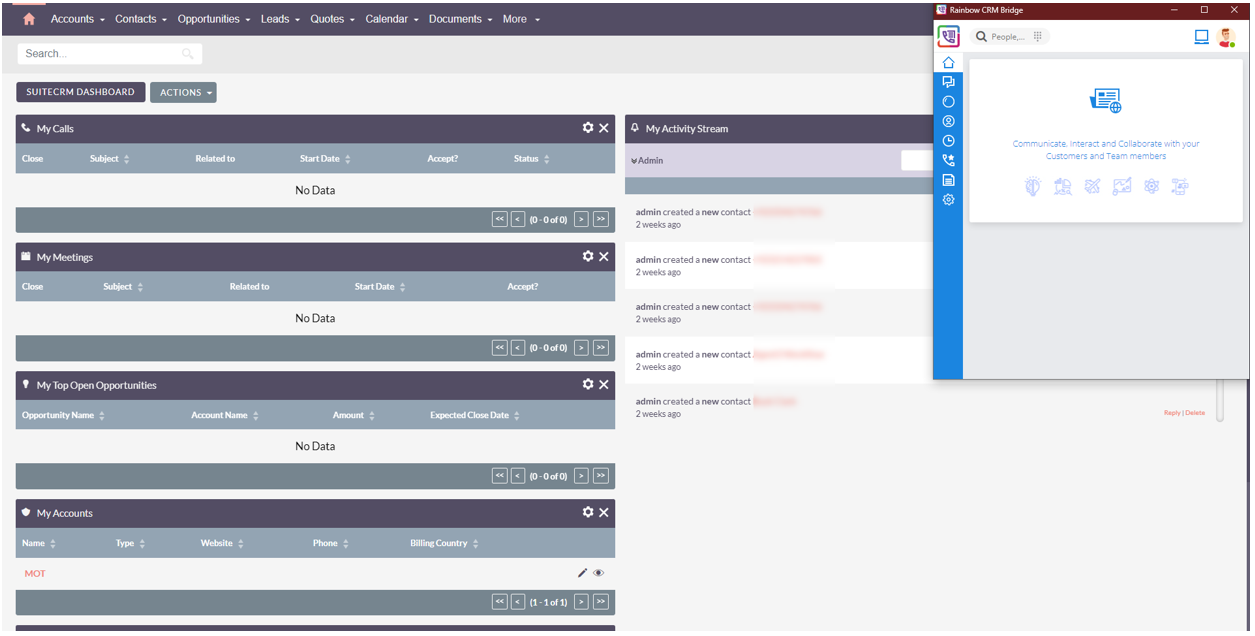Open the contacts person icon in Rainbow sidebar
Image resolution: width=1255 pixels, height=636 pixels.
(x=948, y=121)
